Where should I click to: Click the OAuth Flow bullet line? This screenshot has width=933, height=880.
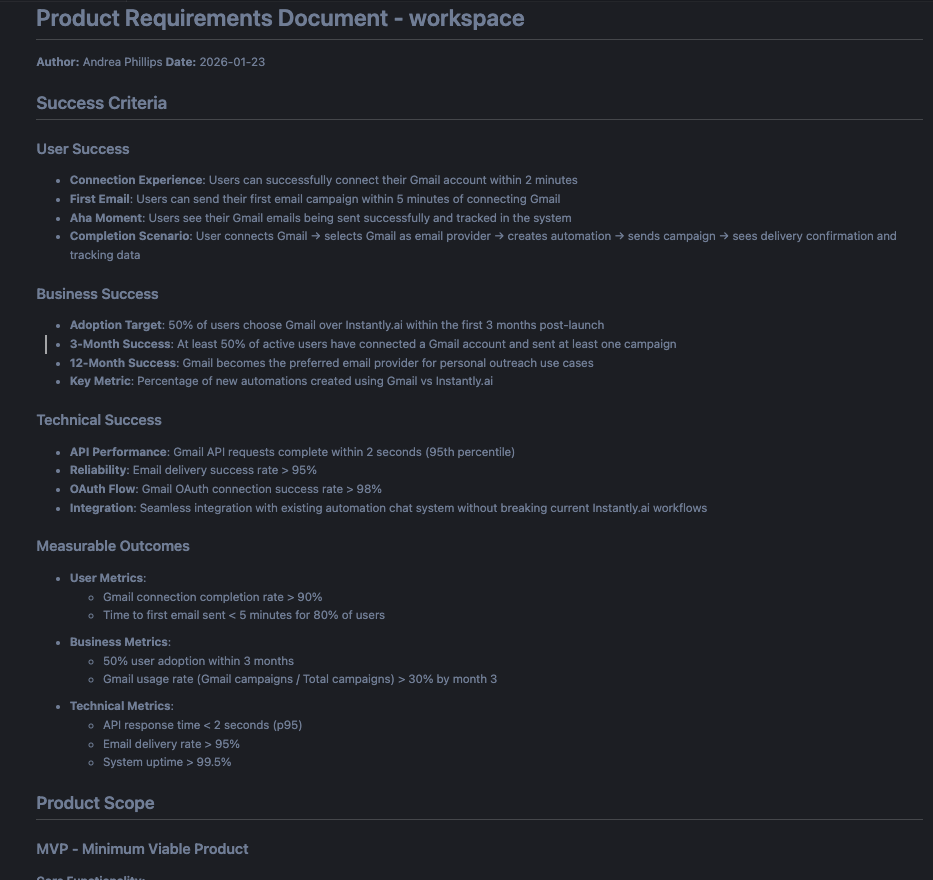[x=225, y=489]
